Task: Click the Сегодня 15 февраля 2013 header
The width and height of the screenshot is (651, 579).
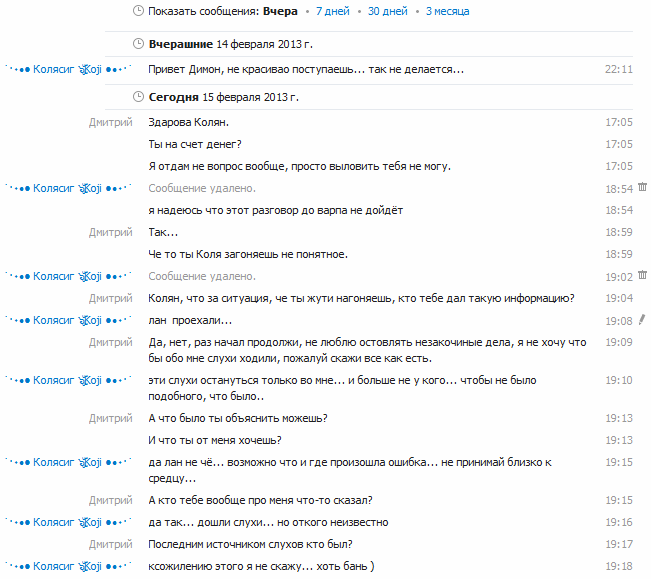Action: pos(223,97)
